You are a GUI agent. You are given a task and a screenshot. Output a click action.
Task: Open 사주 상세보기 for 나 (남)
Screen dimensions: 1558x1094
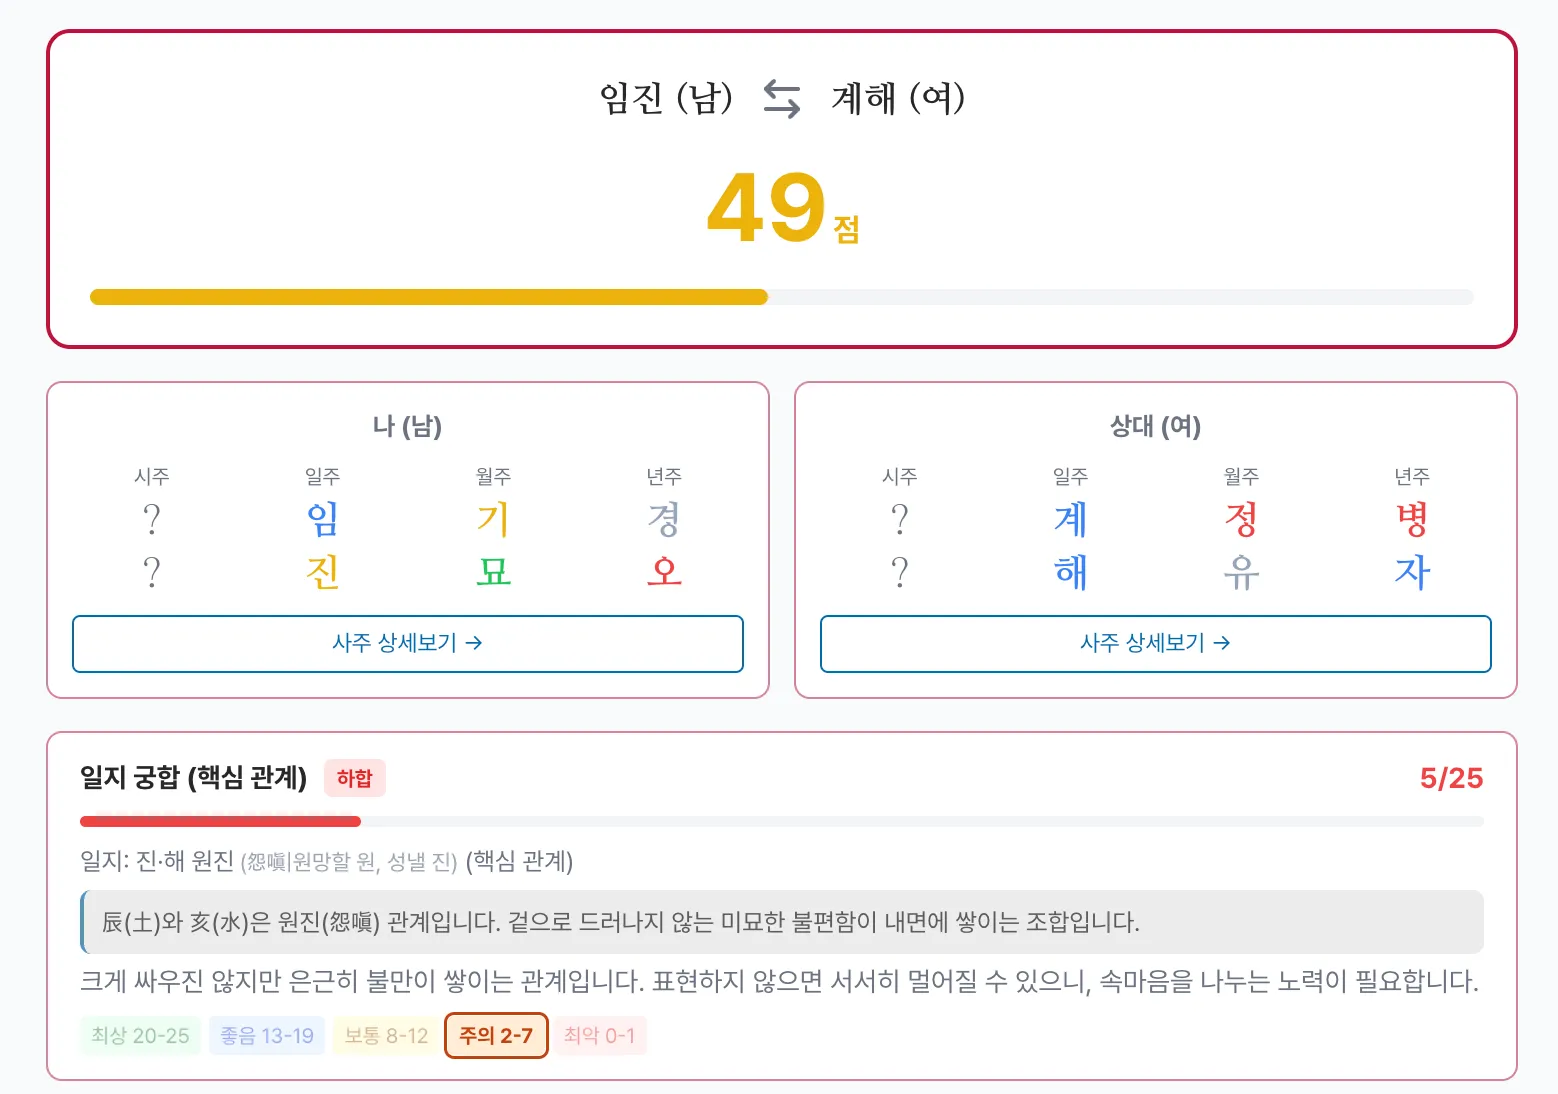pos(406,643)
